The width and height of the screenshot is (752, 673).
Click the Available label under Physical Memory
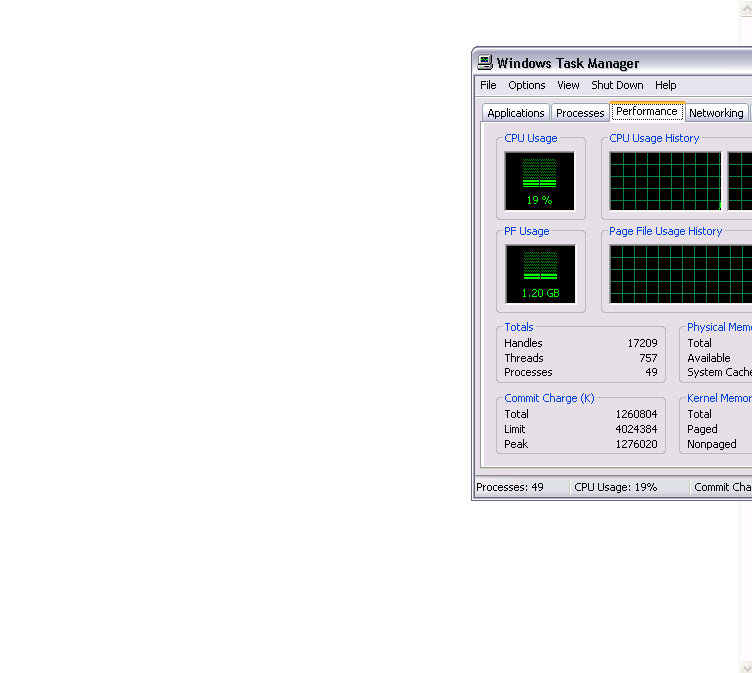(x=708, y=358)
